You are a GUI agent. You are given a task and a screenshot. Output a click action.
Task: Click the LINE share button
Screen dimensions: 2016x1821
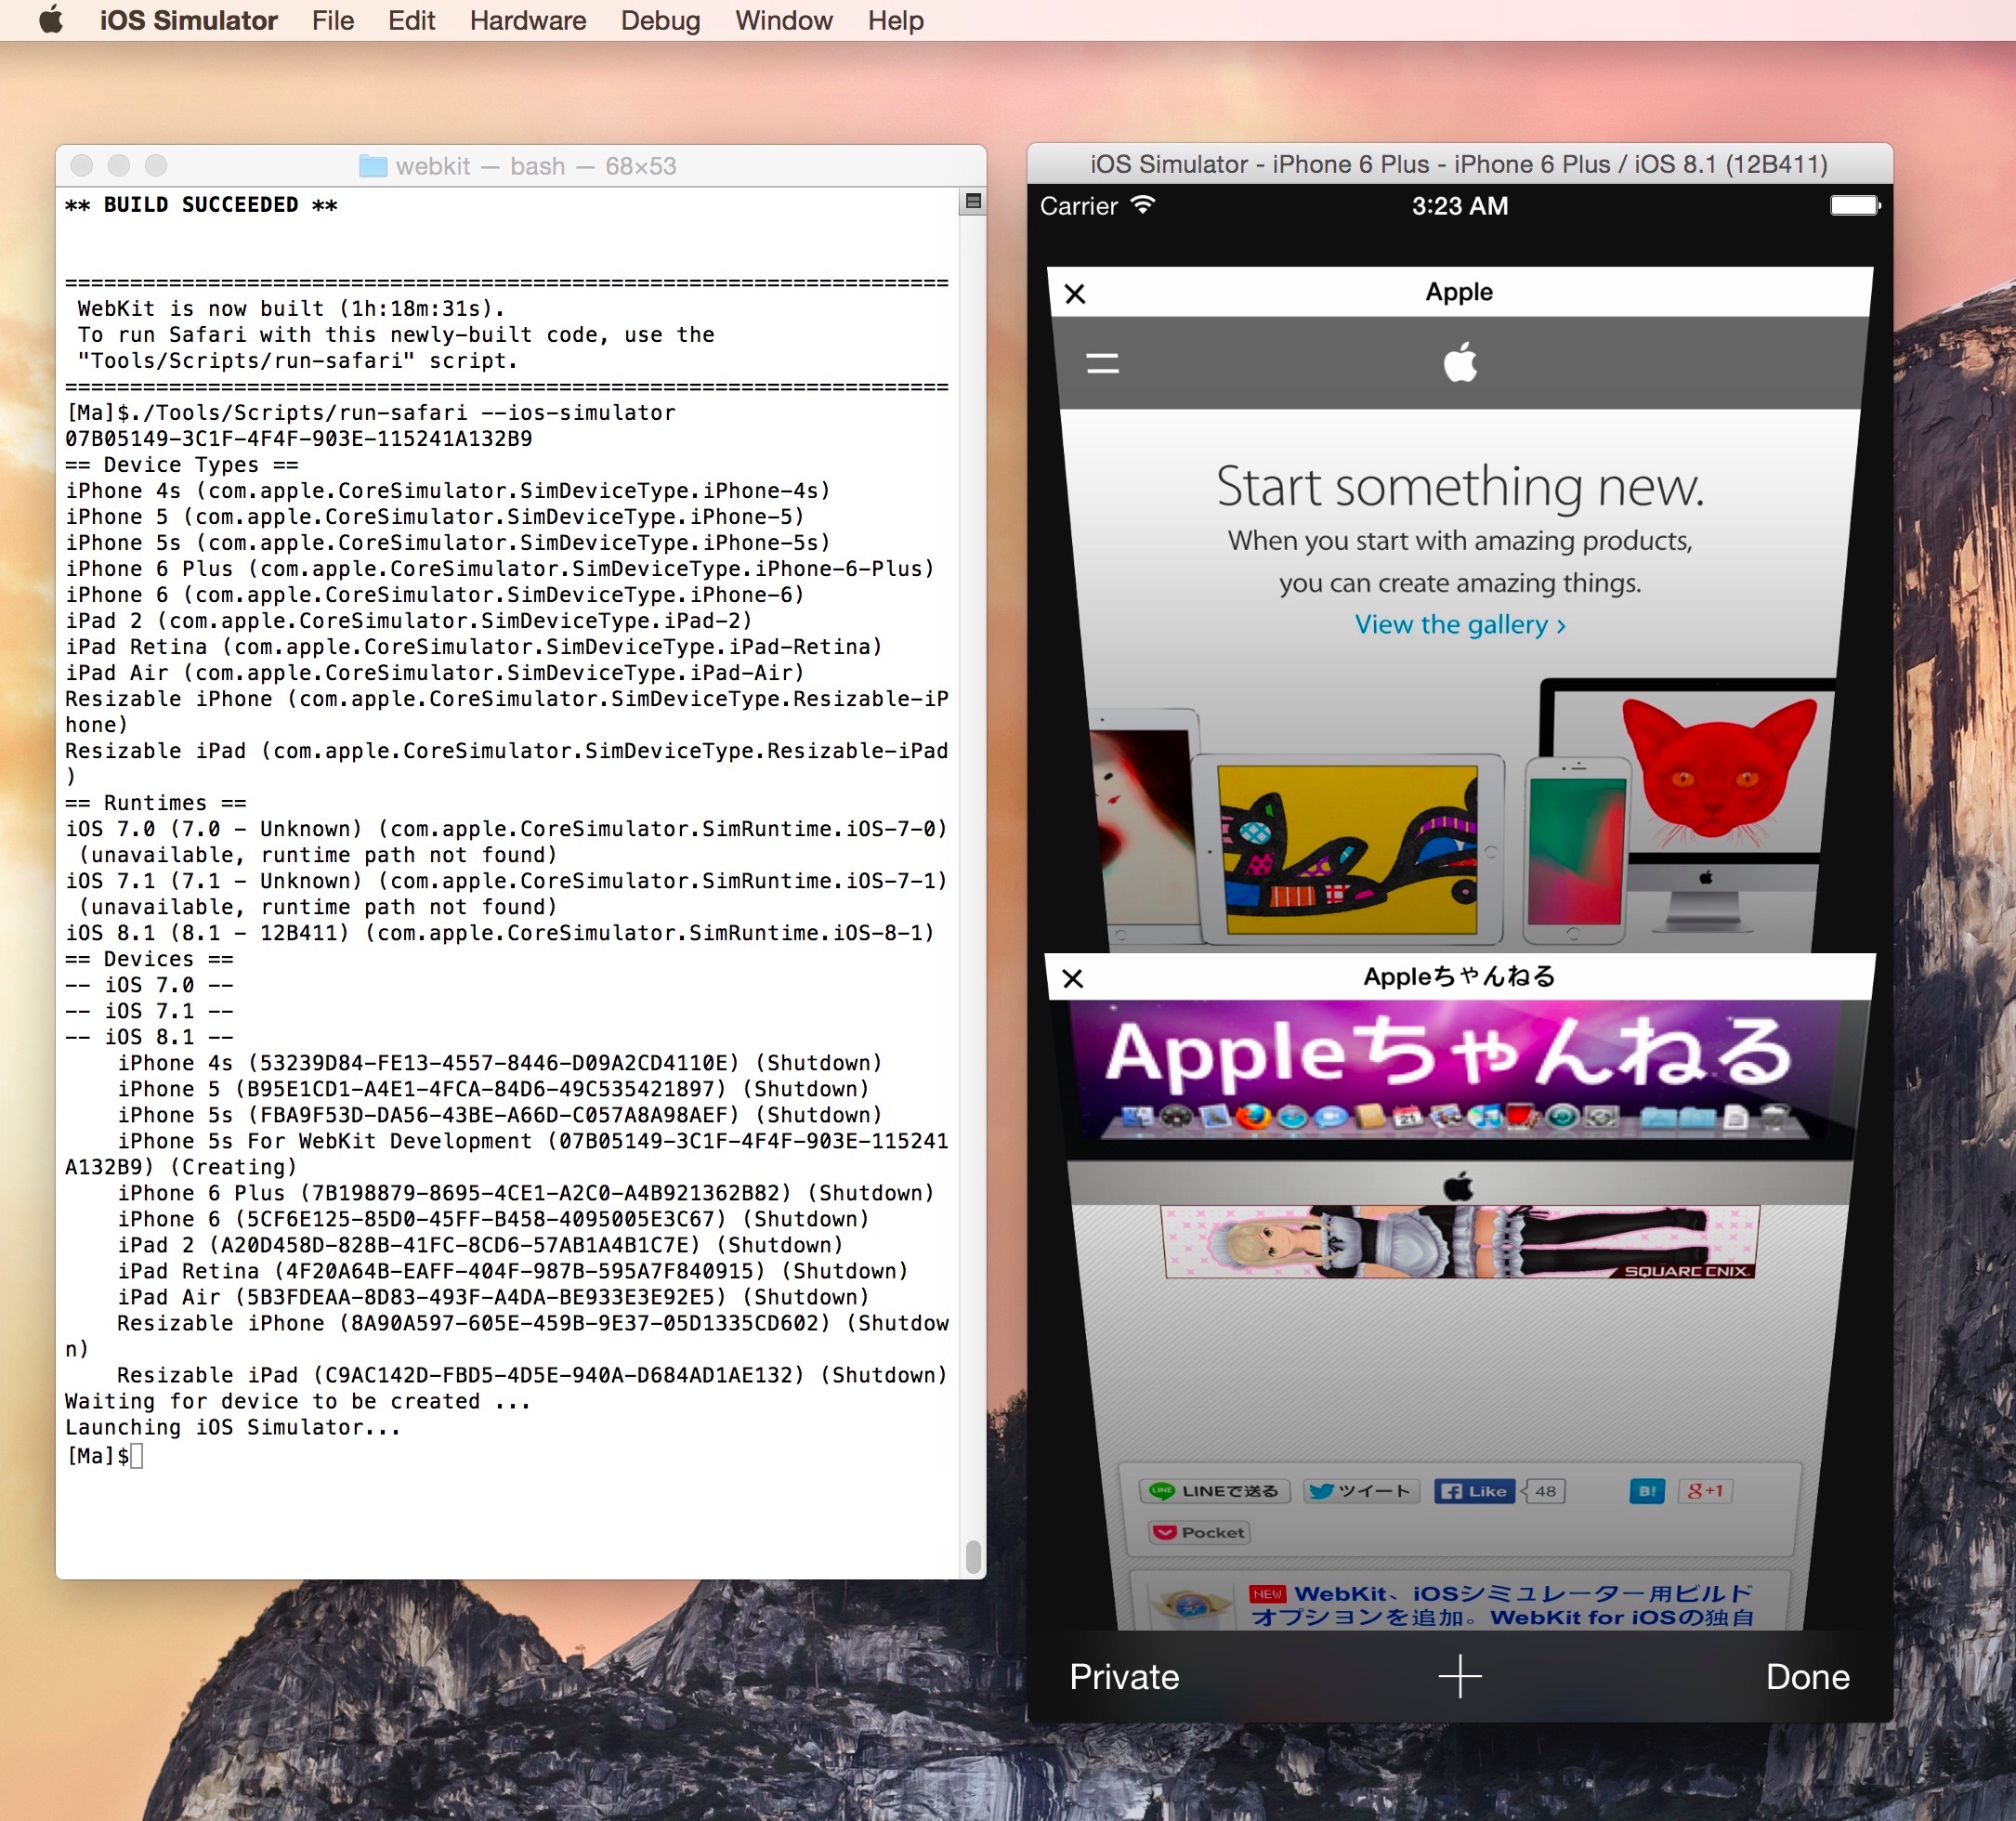1215,1491
